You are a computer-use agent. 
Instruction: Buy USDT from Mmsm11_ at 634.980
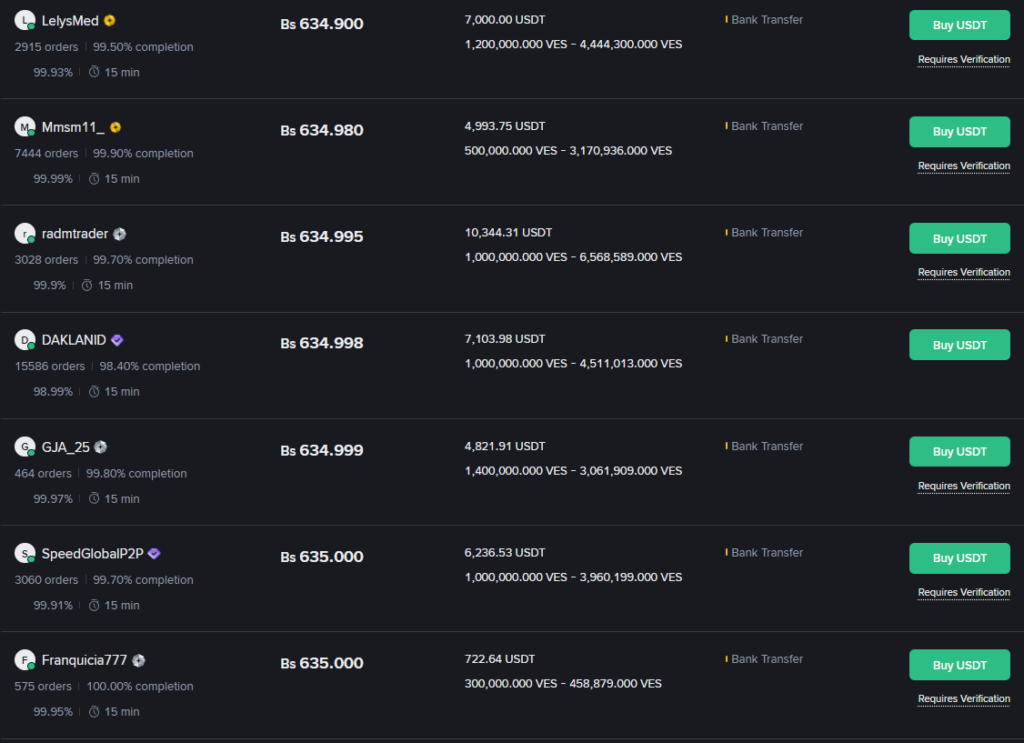tap(959, 132)
